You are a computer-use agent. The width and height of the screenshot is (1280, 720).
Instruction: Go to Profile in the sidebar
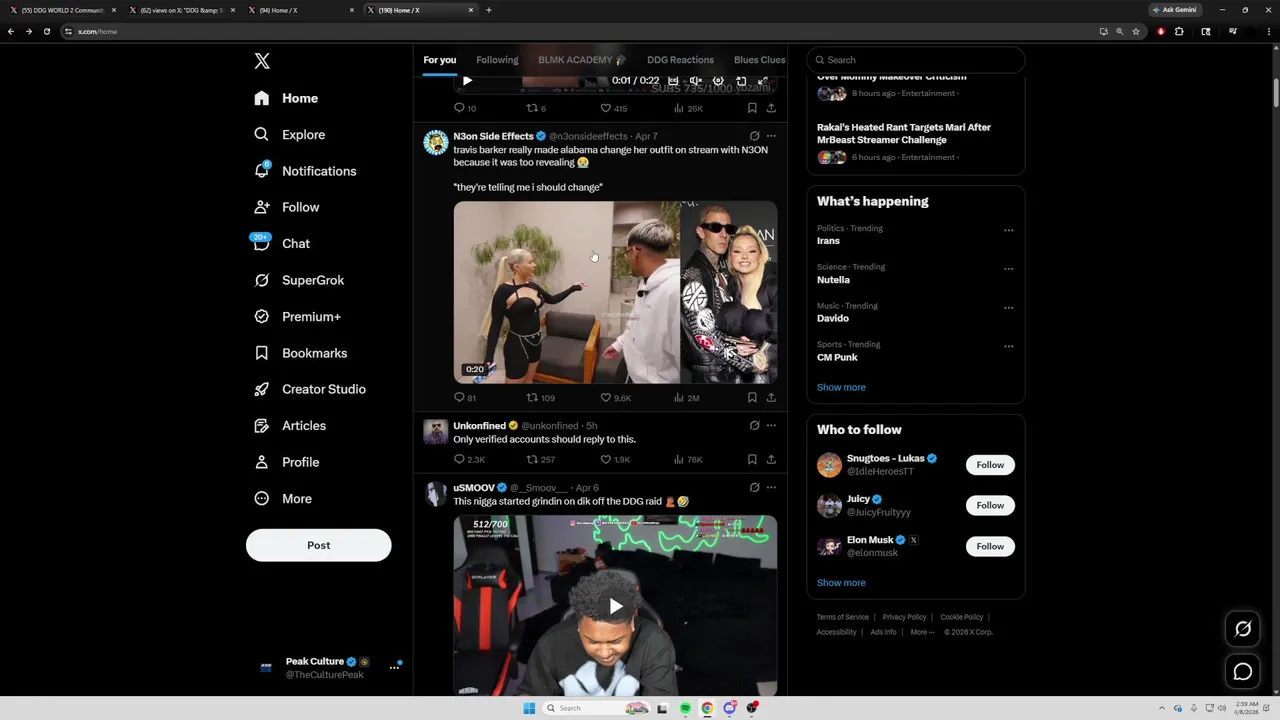pyautogui.click(x=286, y=462)
